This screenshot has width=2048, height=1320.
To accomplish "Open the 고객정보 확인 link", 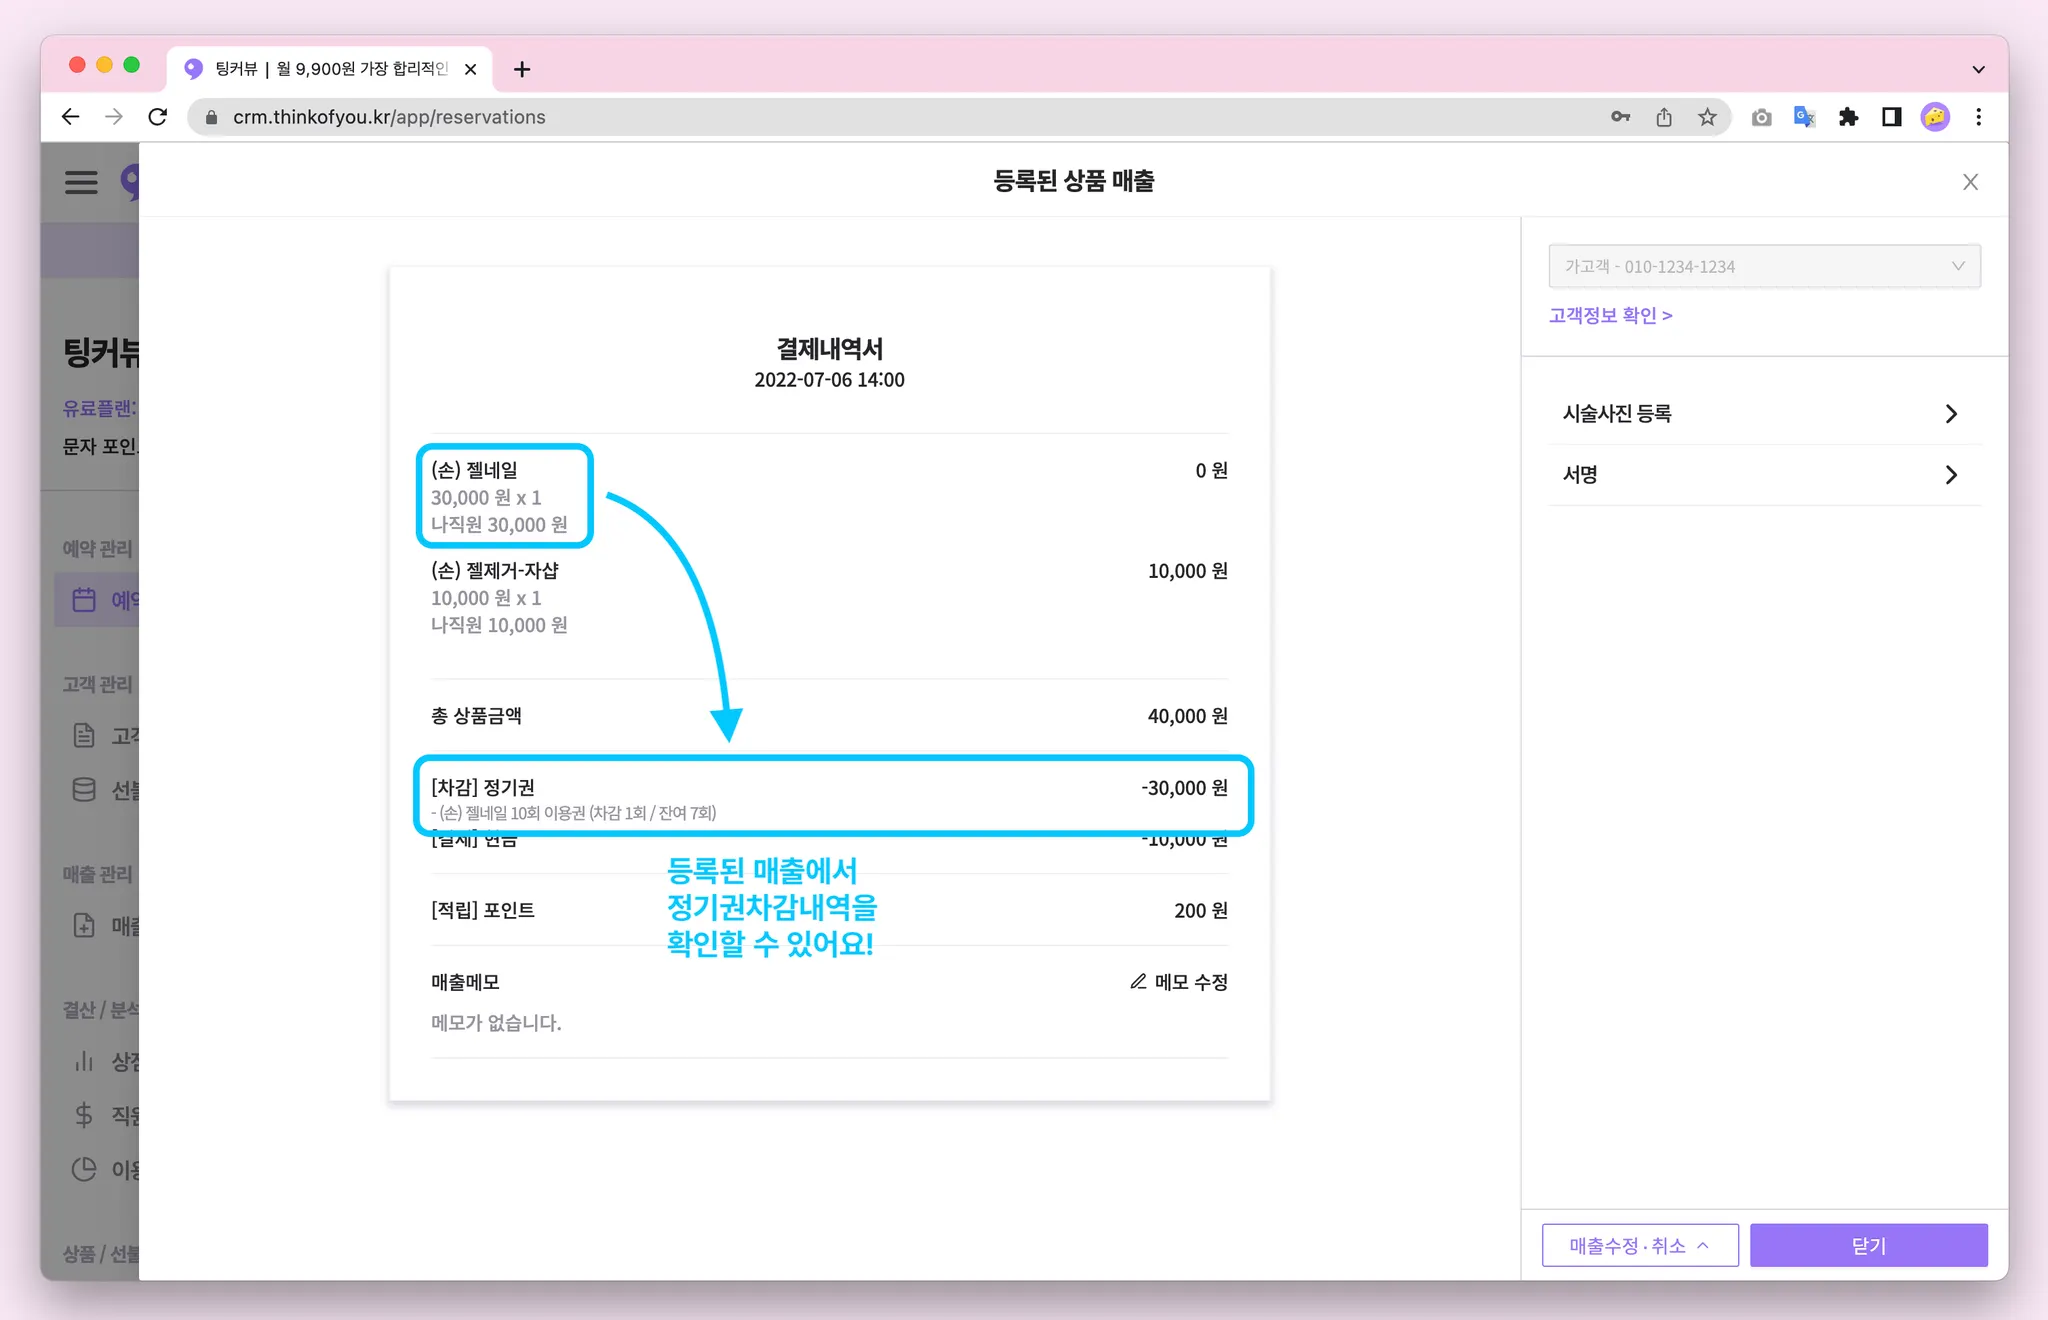I will (x=1610, y=315).
